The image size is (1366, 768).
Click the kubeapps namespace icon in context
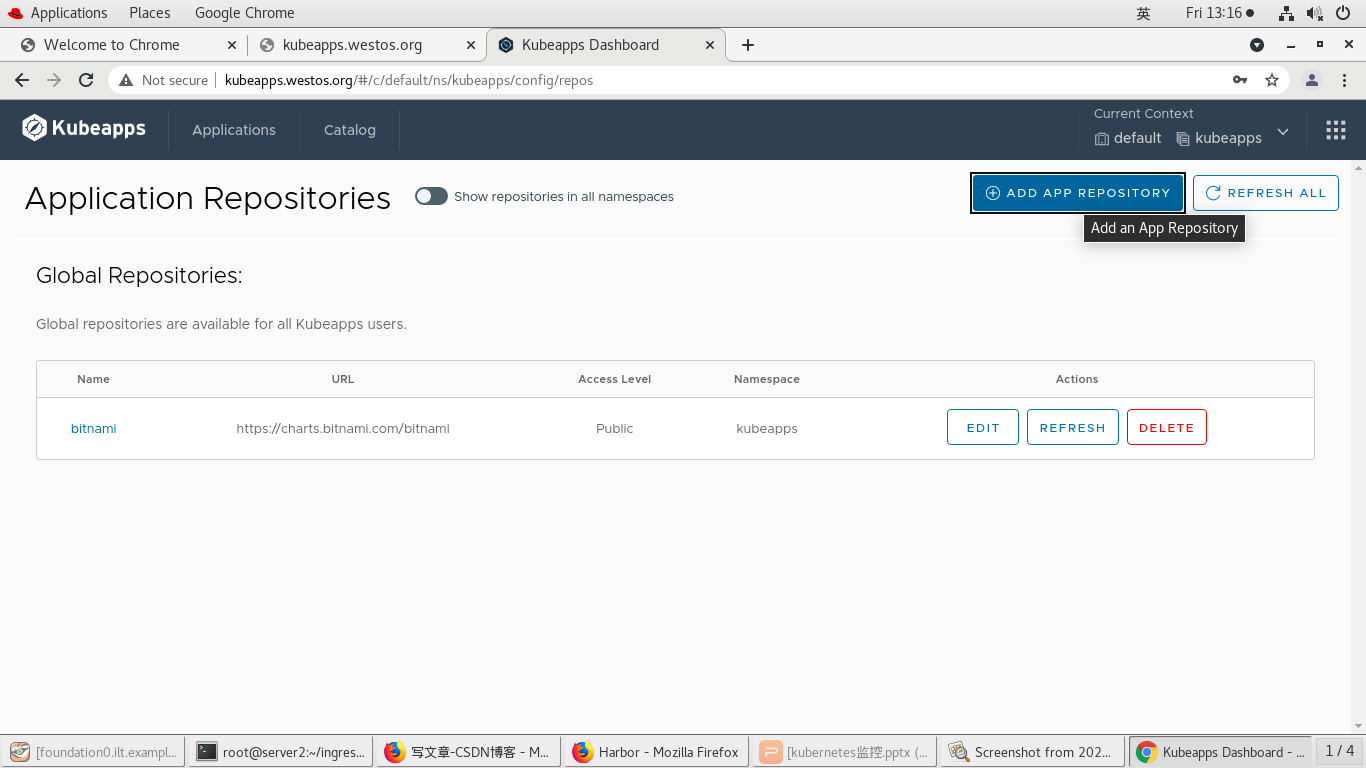1183,139
